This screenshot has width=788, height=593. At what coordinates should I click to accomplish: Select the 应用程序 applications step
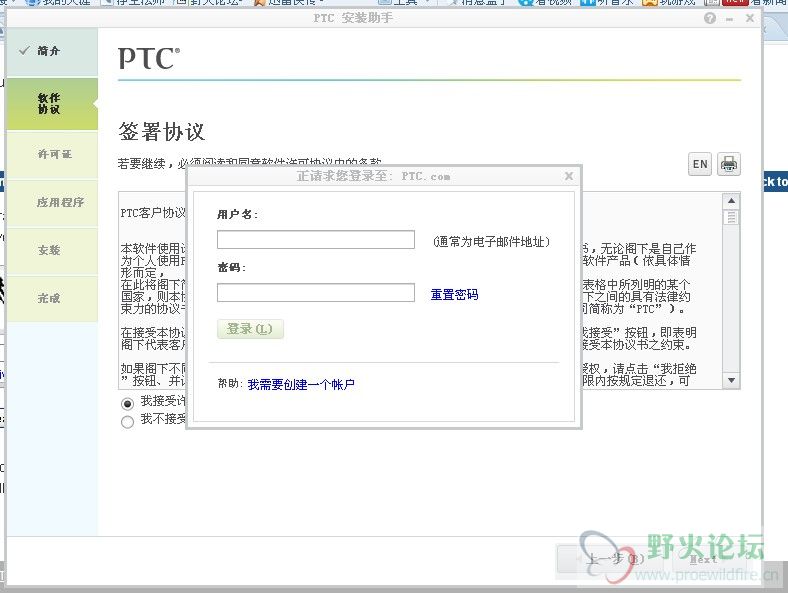(x=52, y=203)
